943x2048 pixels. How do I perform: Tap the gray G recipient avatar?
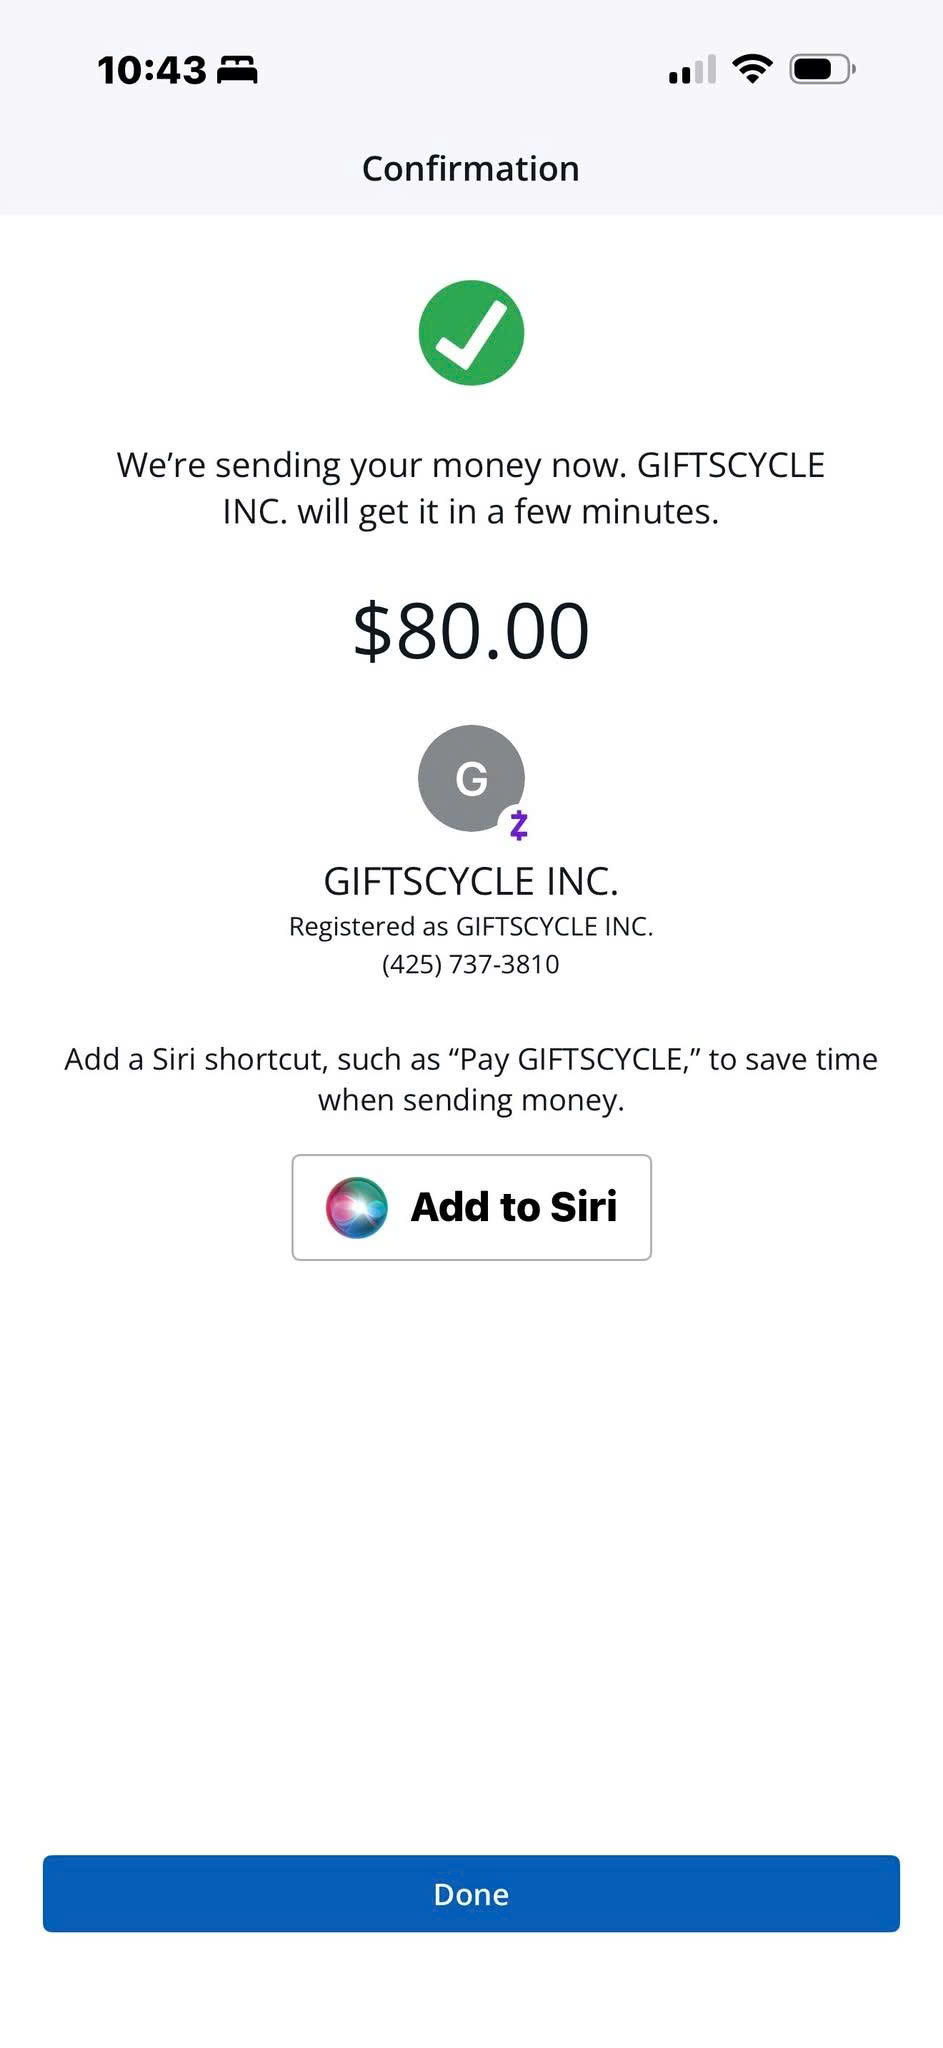(x=471, y=778)
